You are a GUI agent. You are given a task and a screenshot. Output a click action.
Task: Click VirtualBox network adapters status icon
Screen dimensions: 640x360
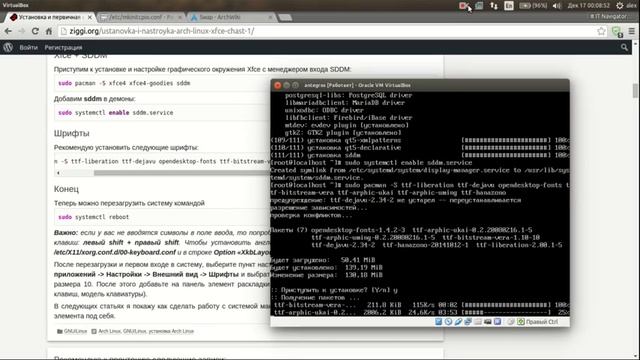point(468,322)
